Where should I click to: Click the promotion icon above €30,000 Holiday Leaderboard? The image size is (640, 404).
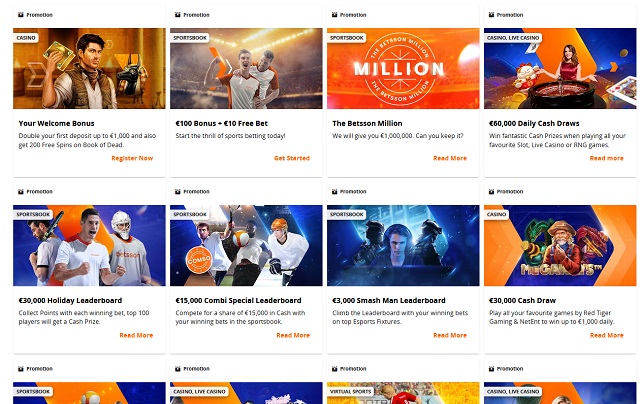point(21,191)
